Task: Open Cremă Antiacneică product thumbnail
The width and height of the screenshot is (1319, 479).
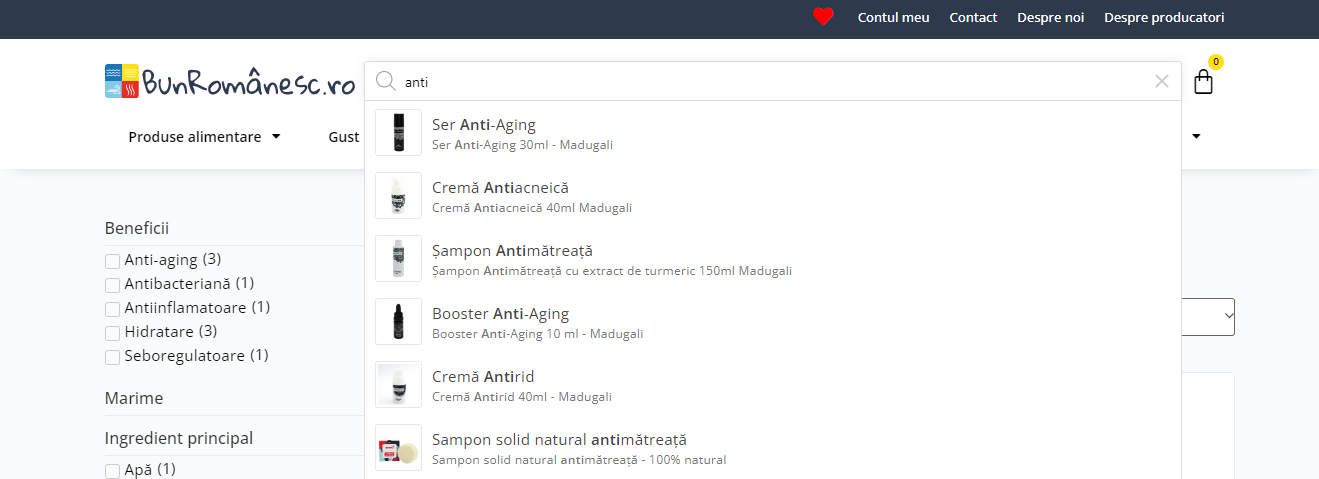Action: (x=398, y=195)
